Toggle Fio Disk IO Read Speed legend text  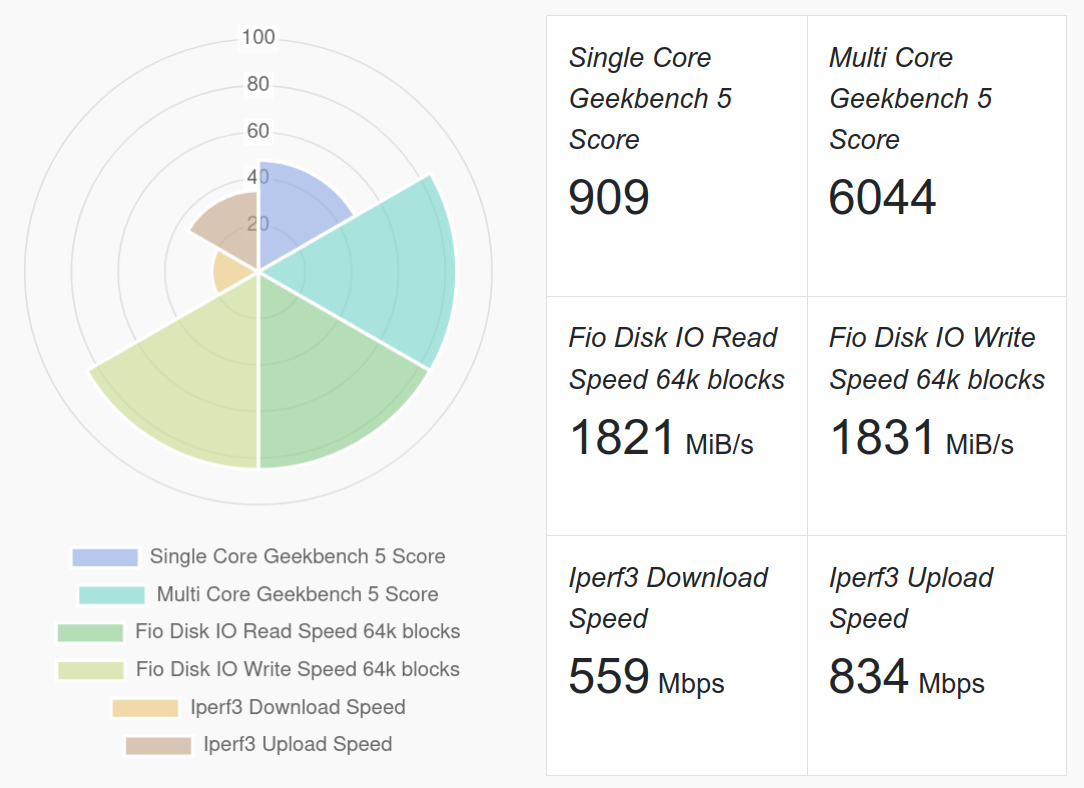[x=297, y=632]
